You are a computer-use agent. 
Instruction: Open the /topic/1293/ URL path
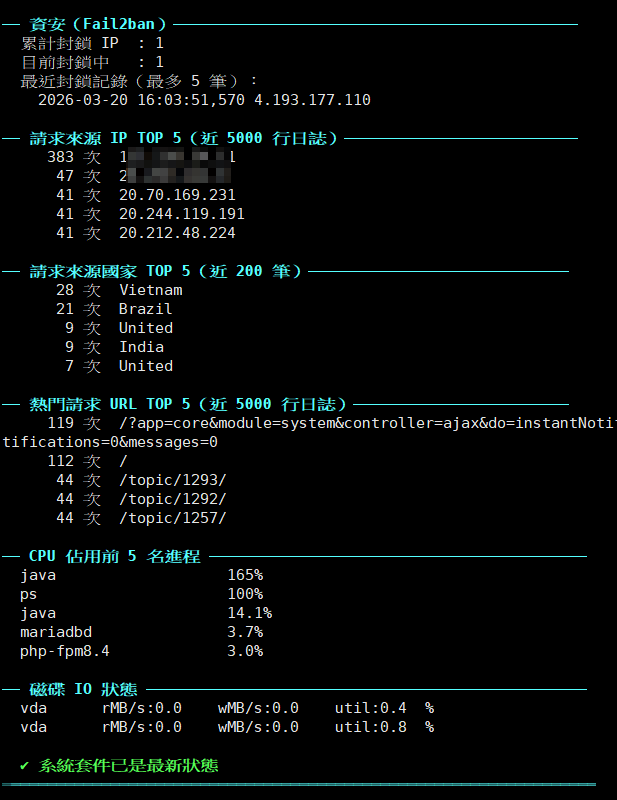pos(172,480)
